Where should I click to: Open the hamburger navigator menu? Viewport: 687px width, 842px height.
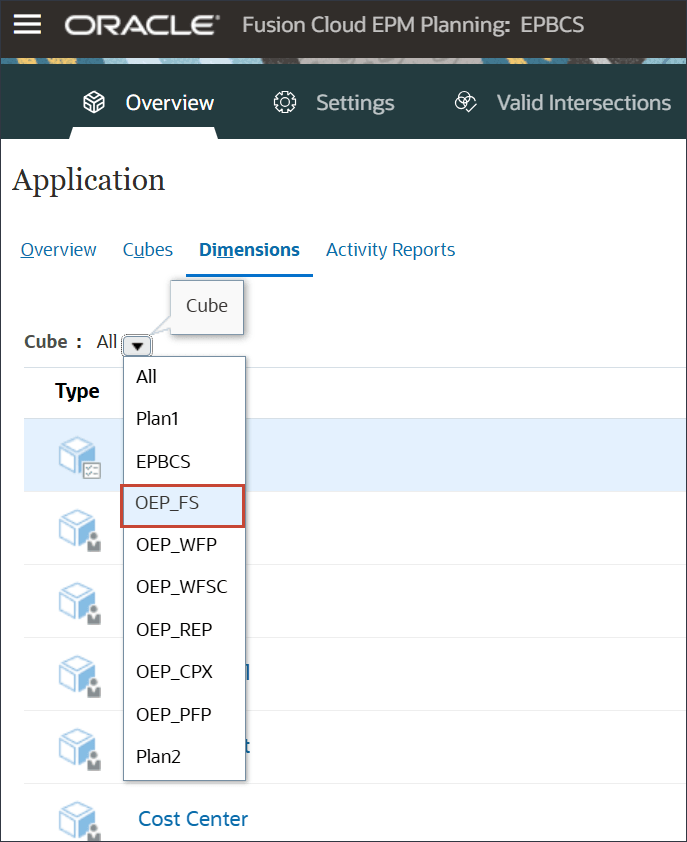27,24
